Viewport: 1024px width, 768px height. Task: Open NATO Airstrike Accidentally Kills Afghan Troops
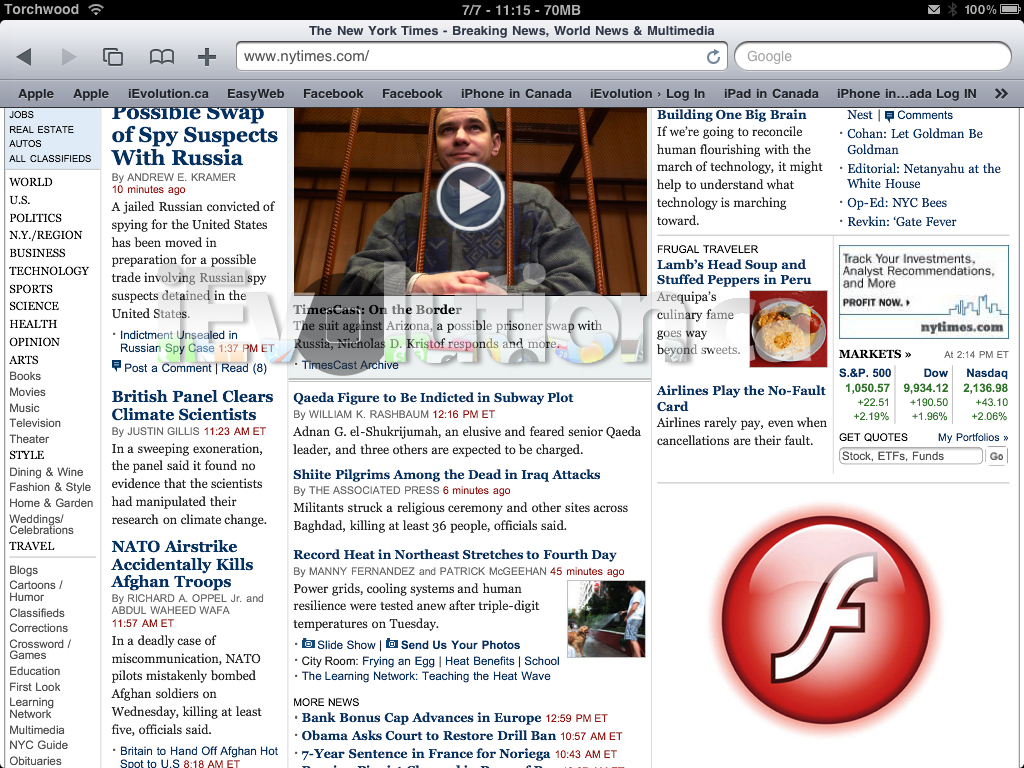(x=182, y=564)
